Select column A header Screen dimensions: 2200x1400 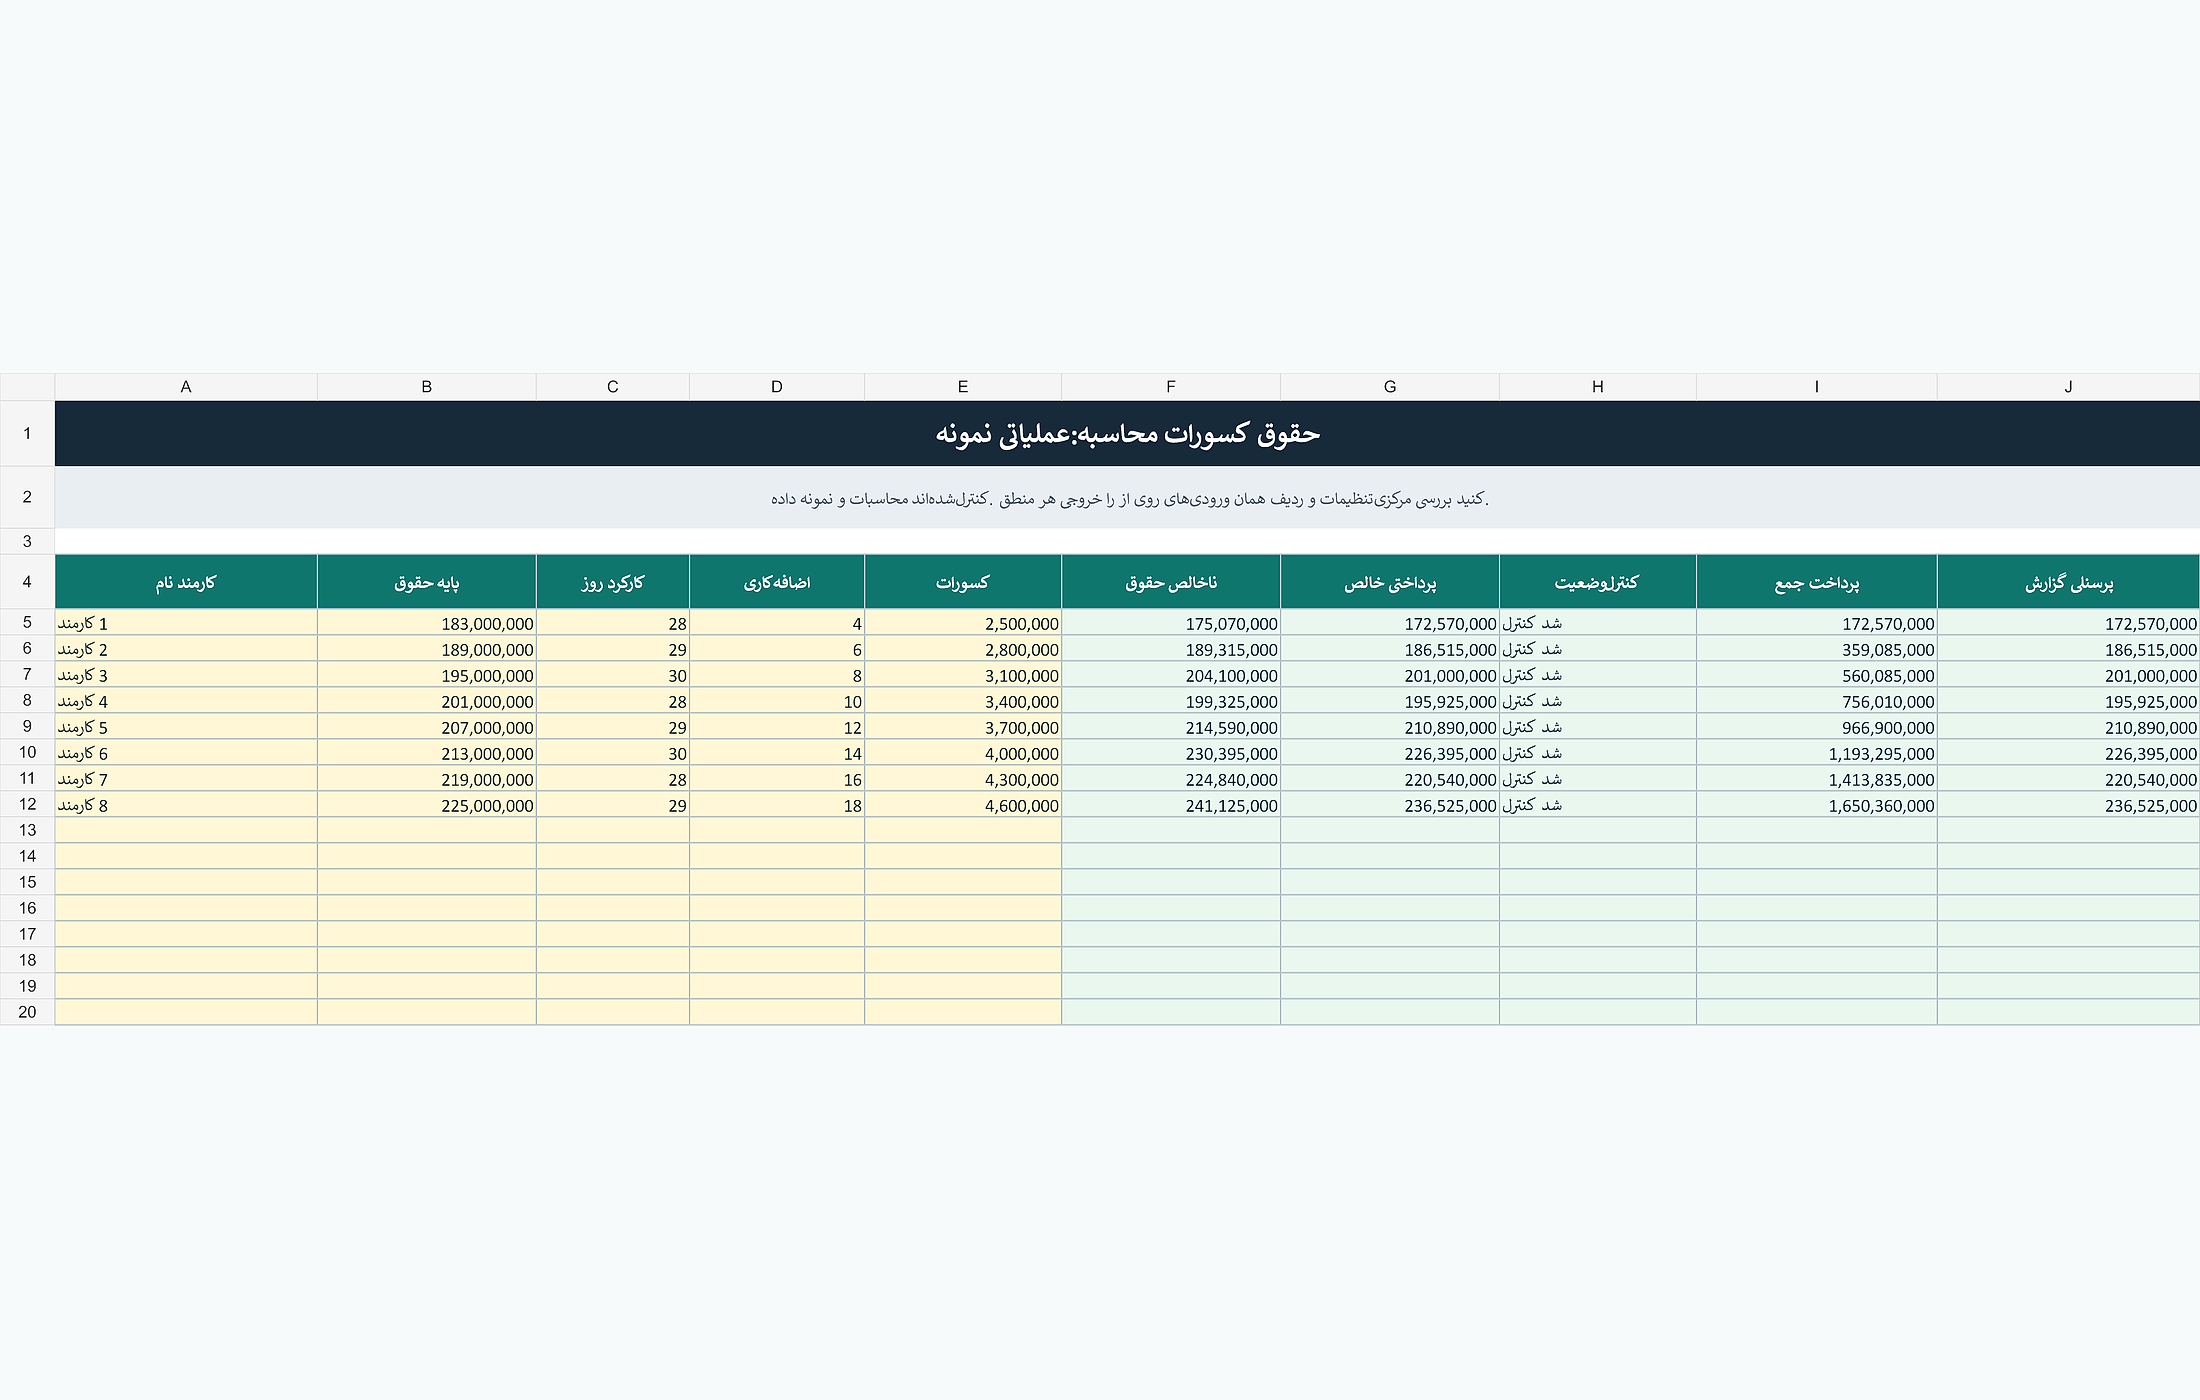(186, 387)
